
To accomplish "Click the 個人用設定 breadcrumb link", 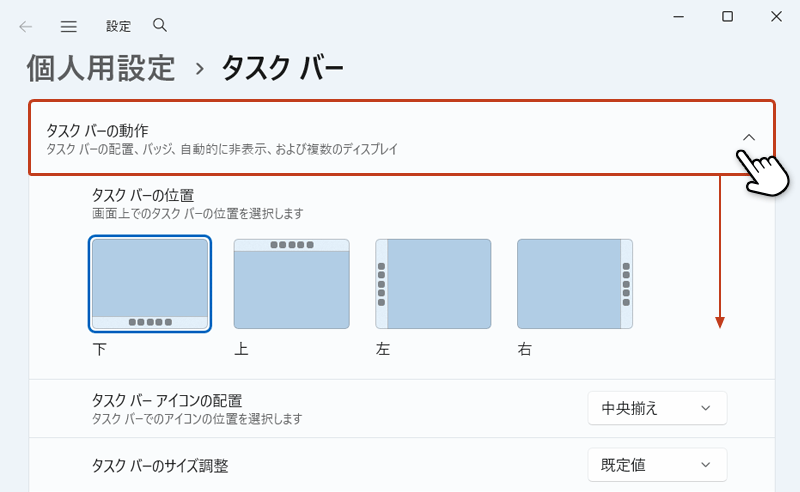I will 101,68.
